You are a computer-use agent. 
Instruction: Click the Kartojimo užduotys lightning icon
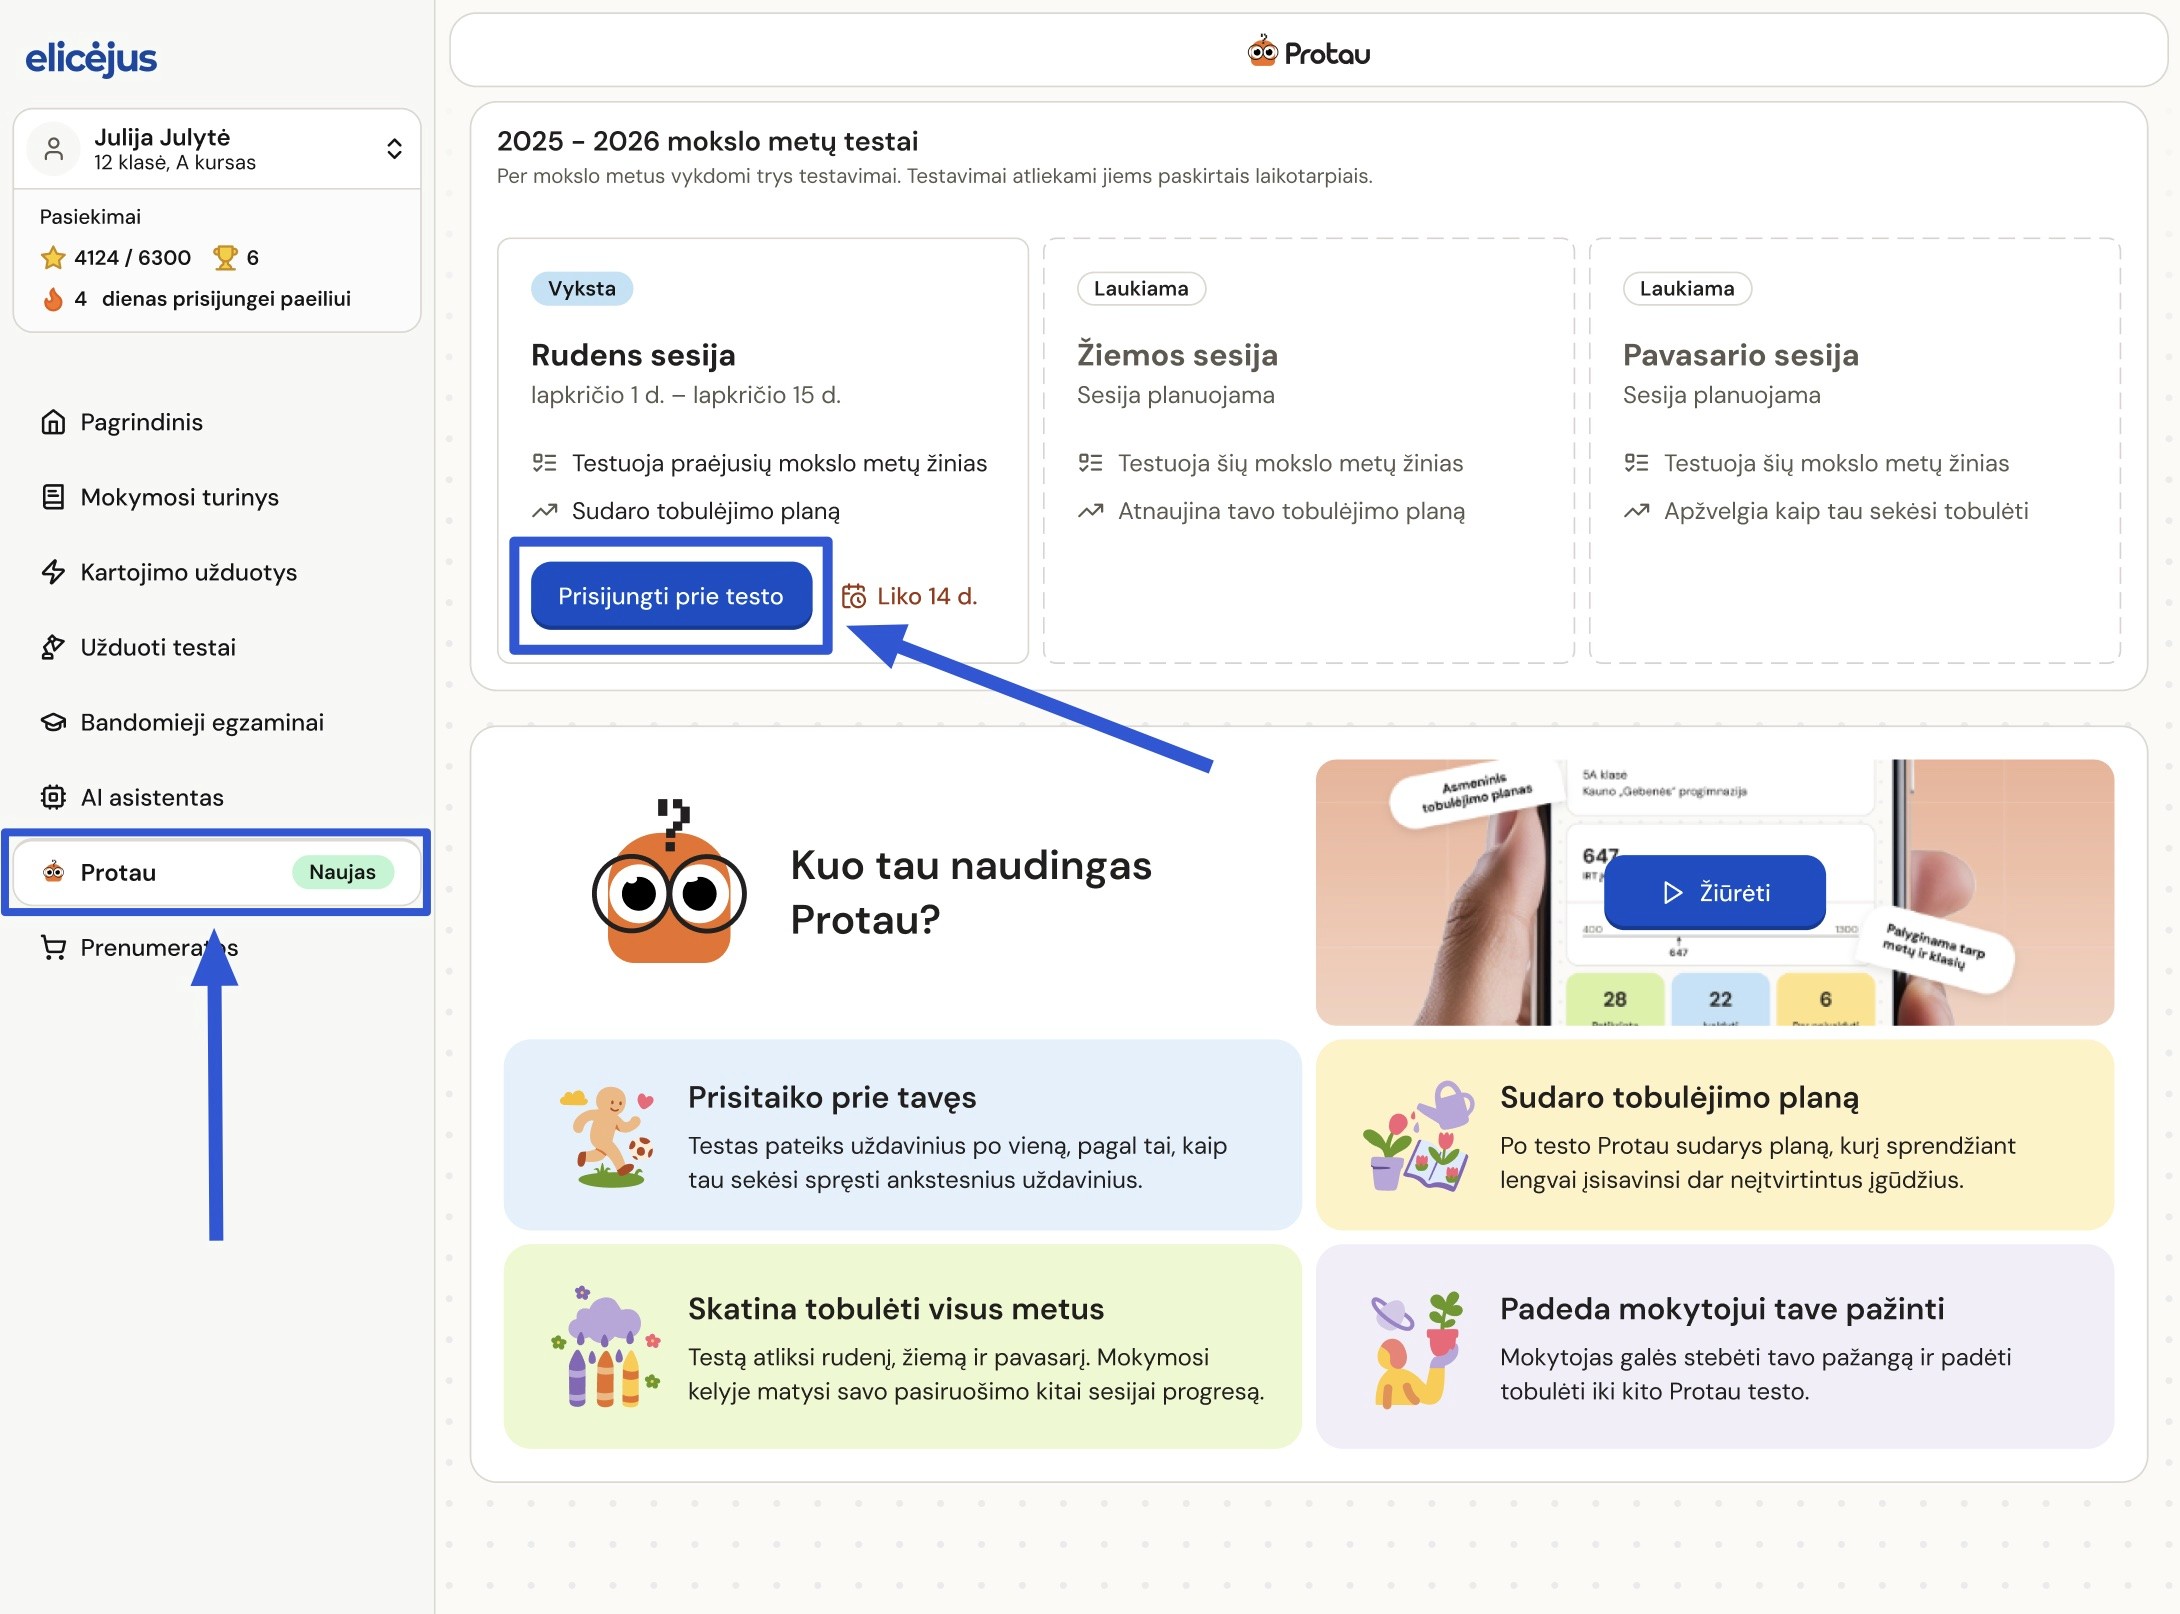53,572
